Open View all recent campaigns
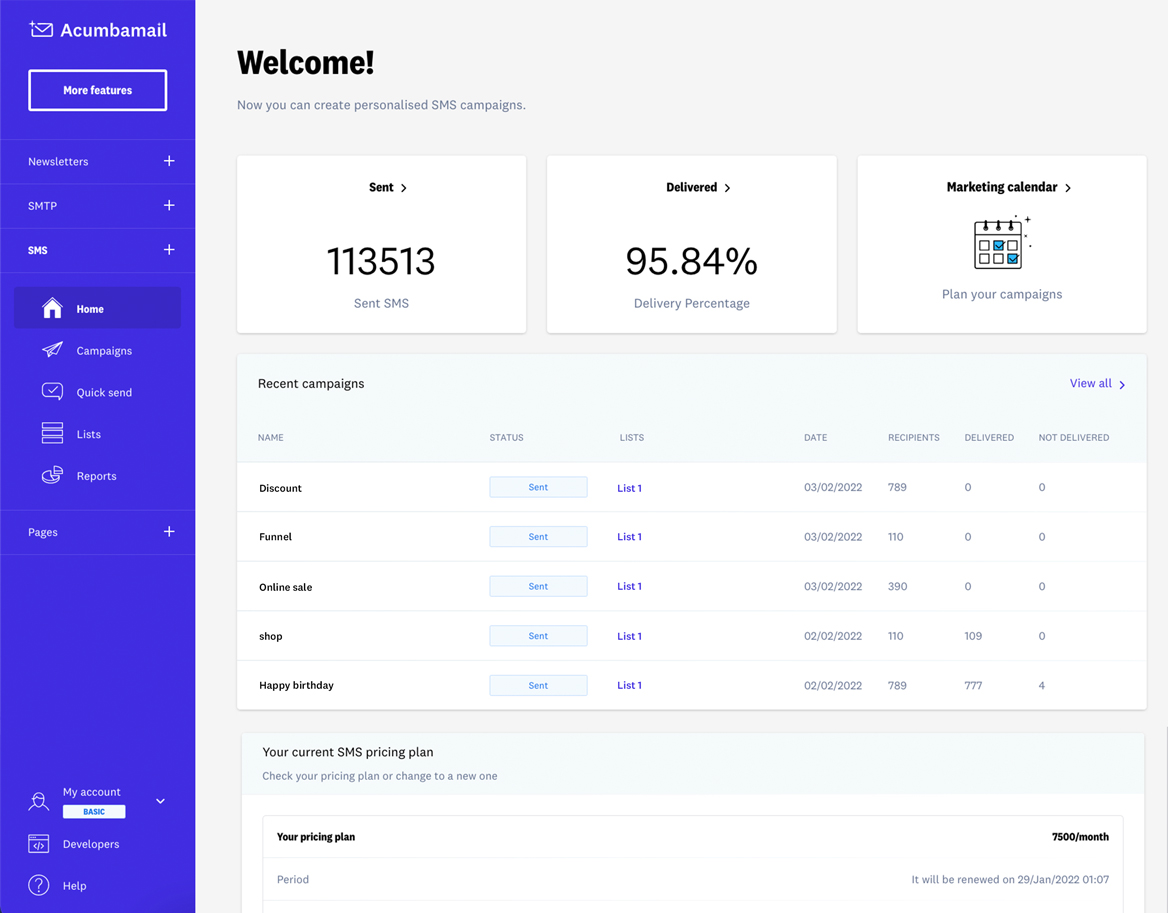1168x913 pixels. [1090, 383]
